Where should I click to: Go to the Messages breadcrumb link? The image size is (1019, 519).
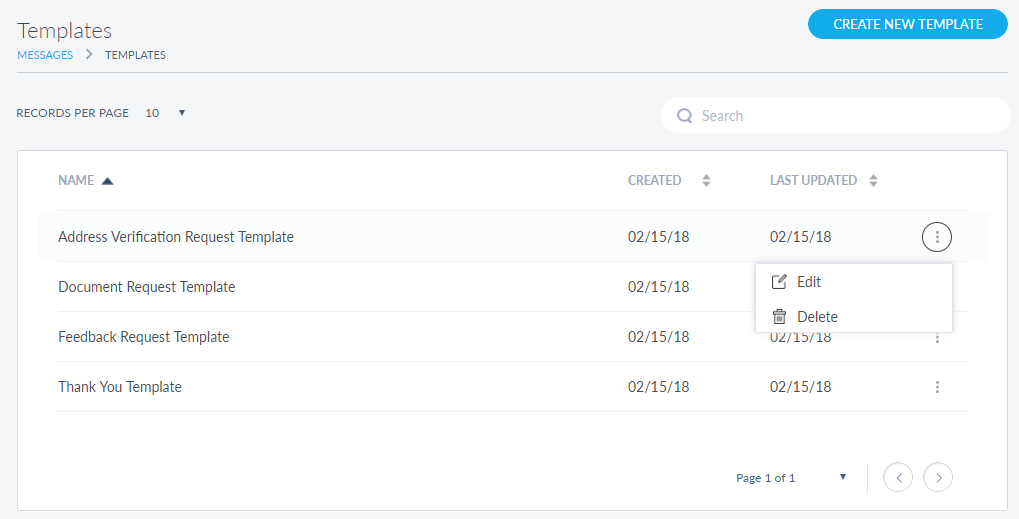[45, 55]
